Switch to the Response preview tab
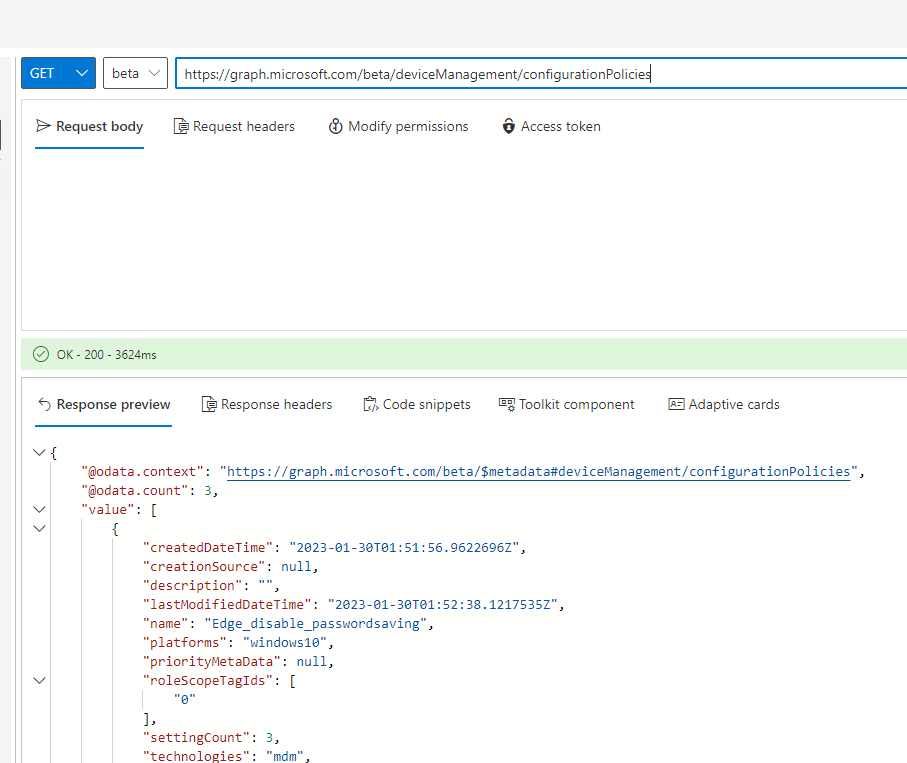The width and height of the screenshot is (907, 763). point(104,404)
